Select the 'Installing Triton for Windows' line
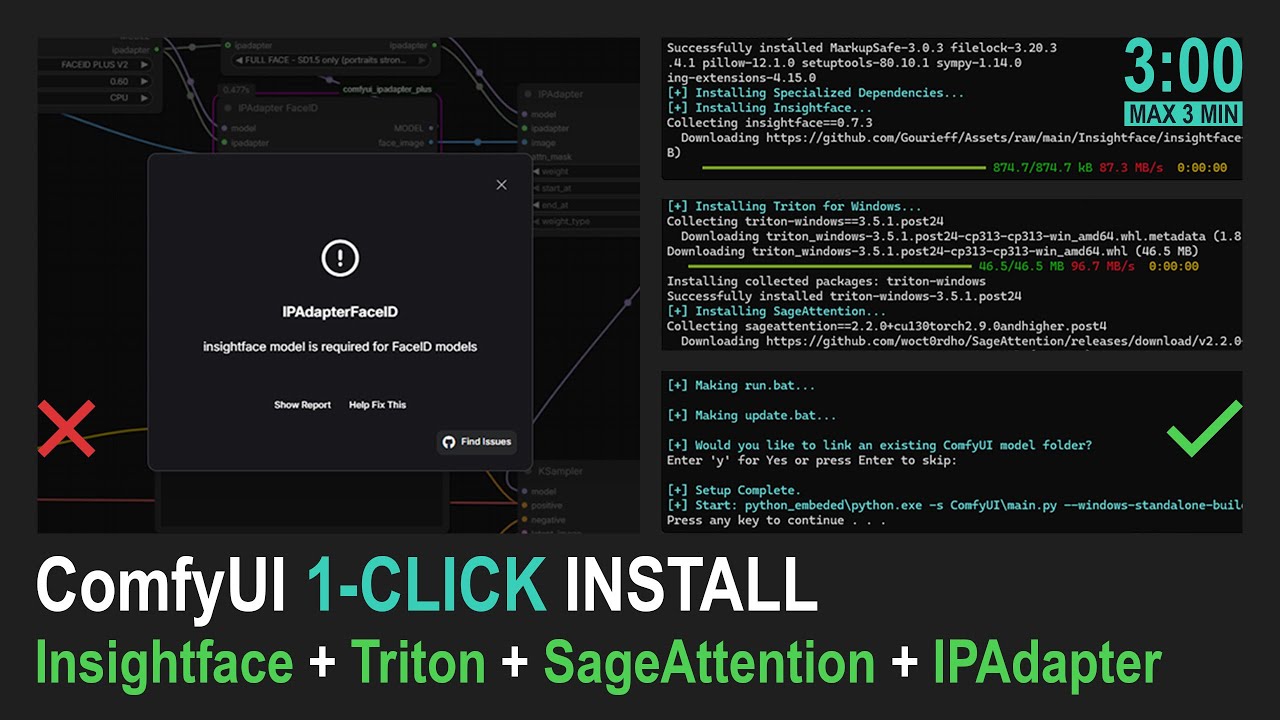1280x720 pixels. click(794, 207)
